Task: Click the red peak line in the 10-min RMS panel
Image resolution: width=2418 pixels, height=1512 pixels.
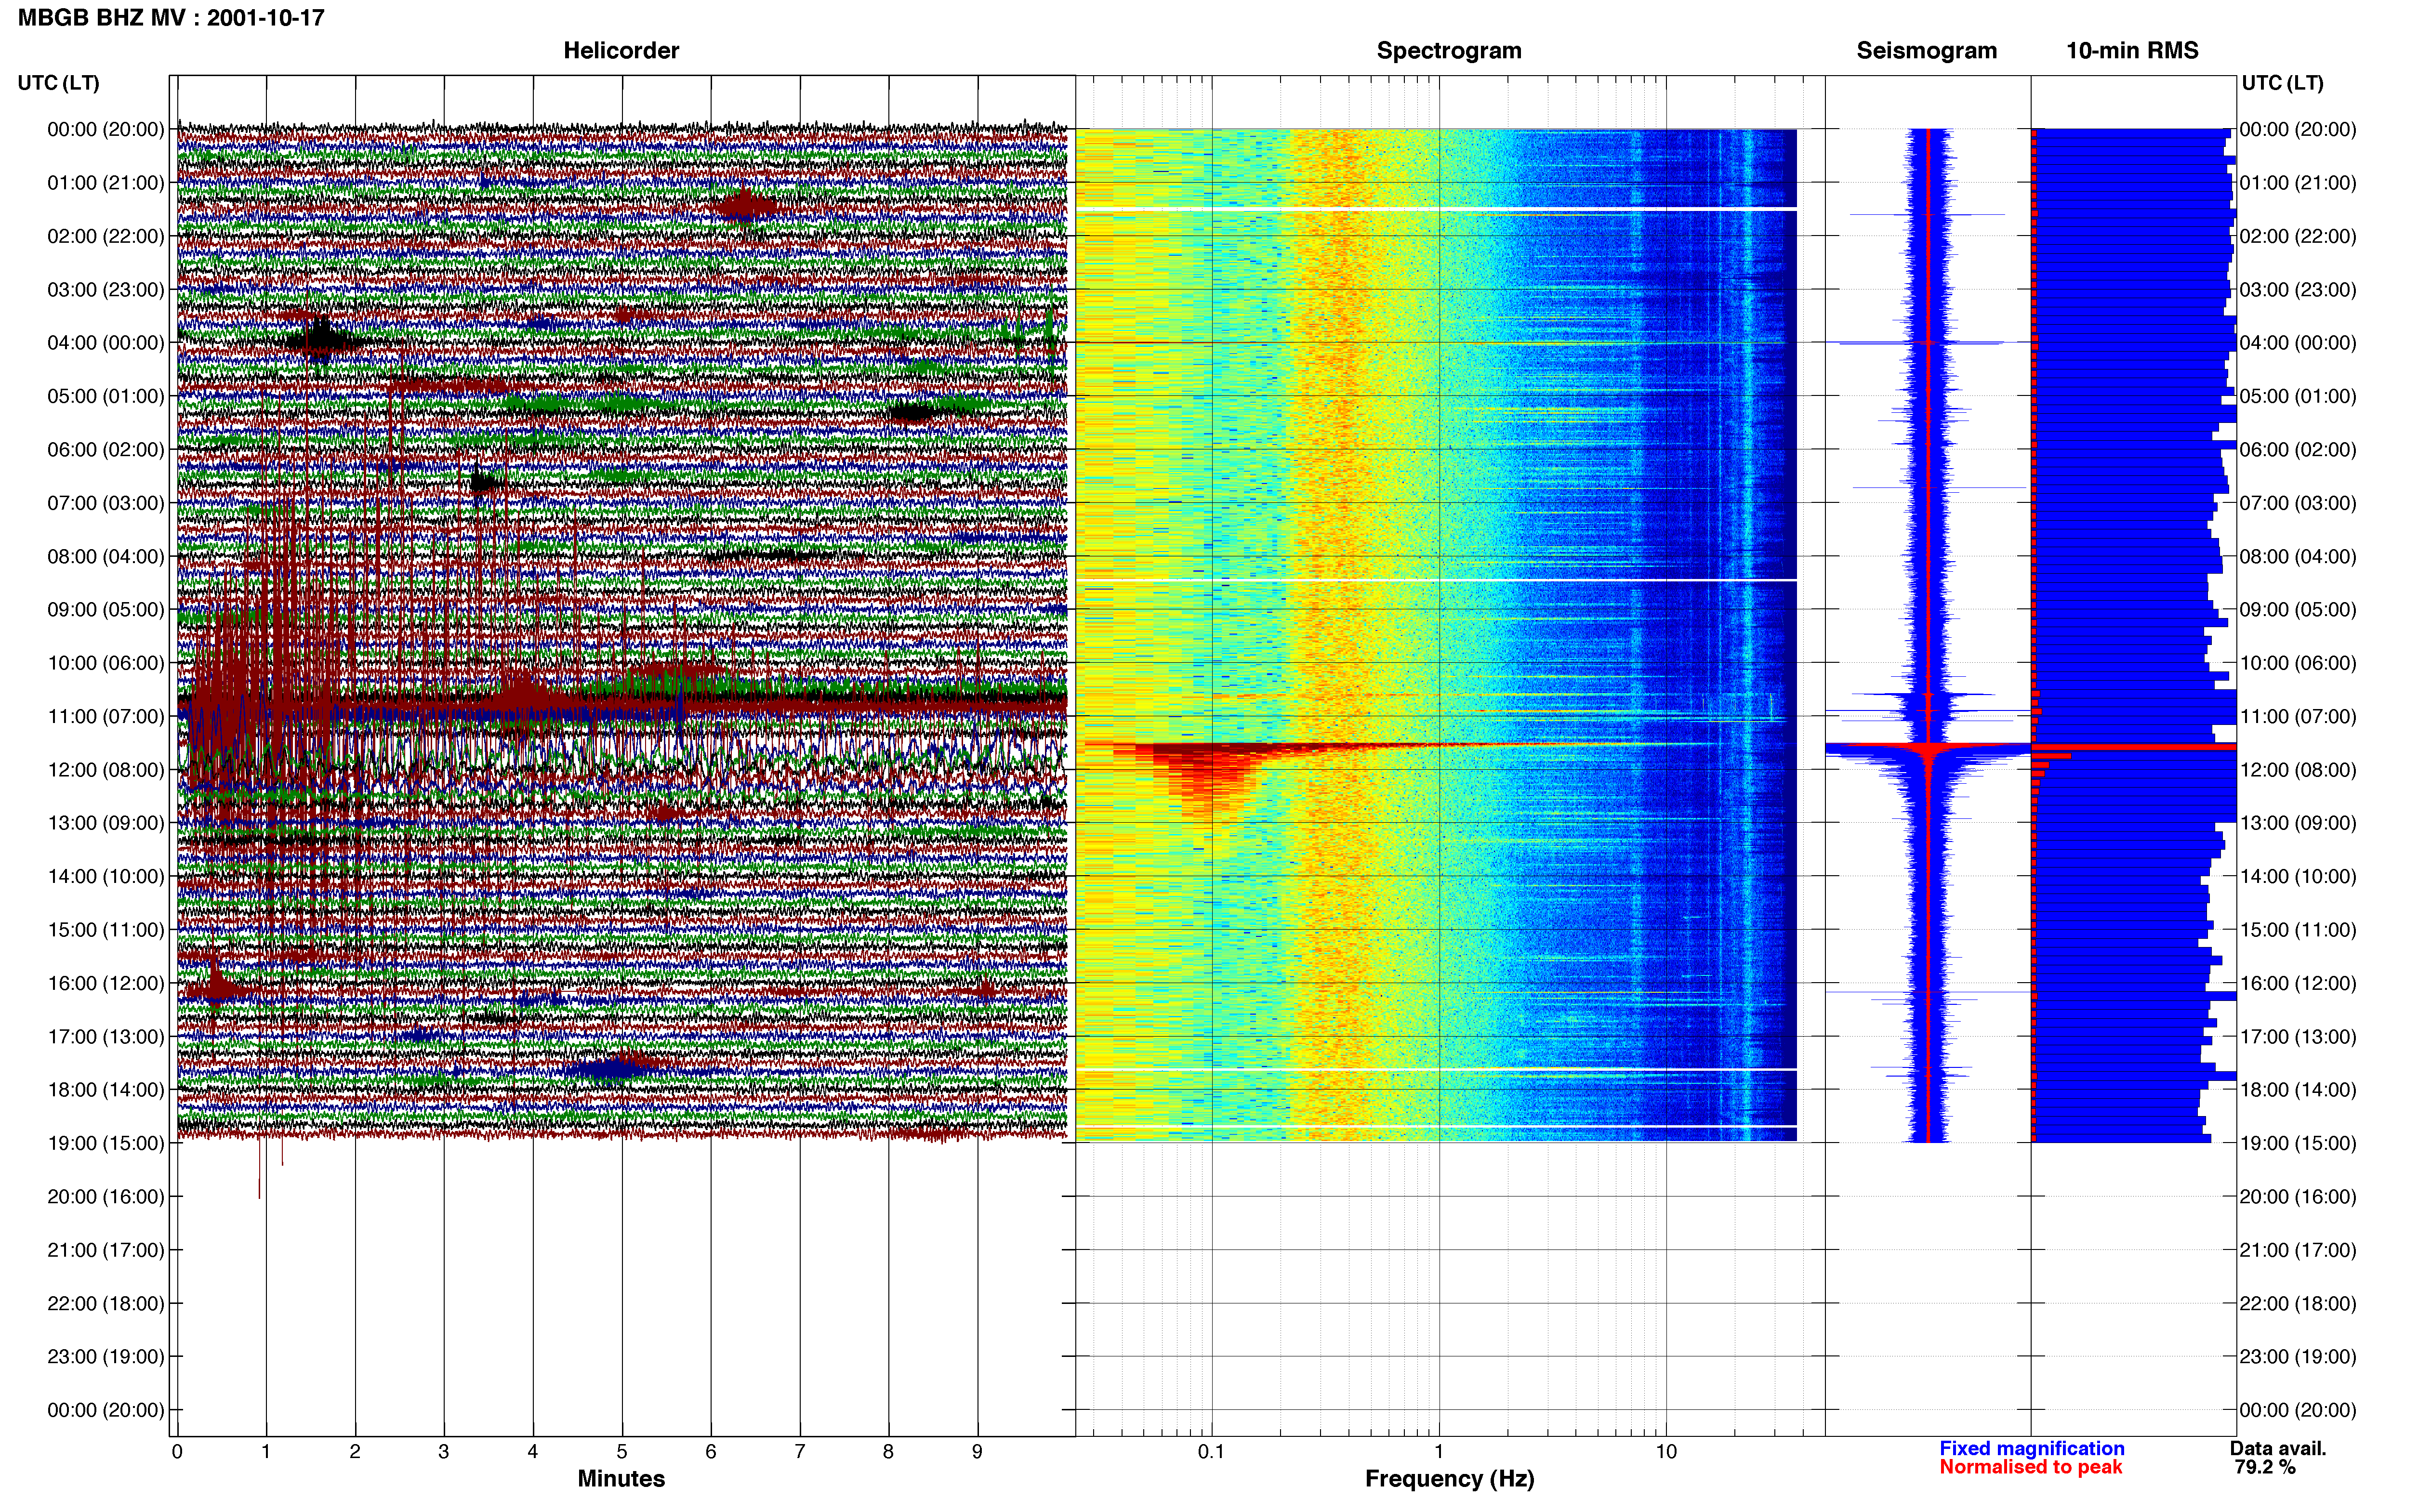Action: [2134, 747]
